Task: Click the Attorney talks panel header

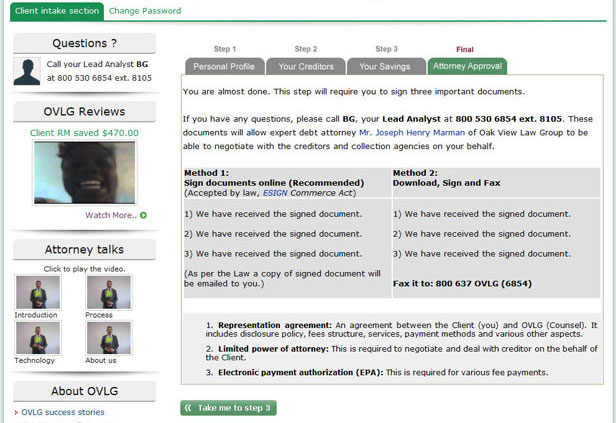Action: coord(84,249)
